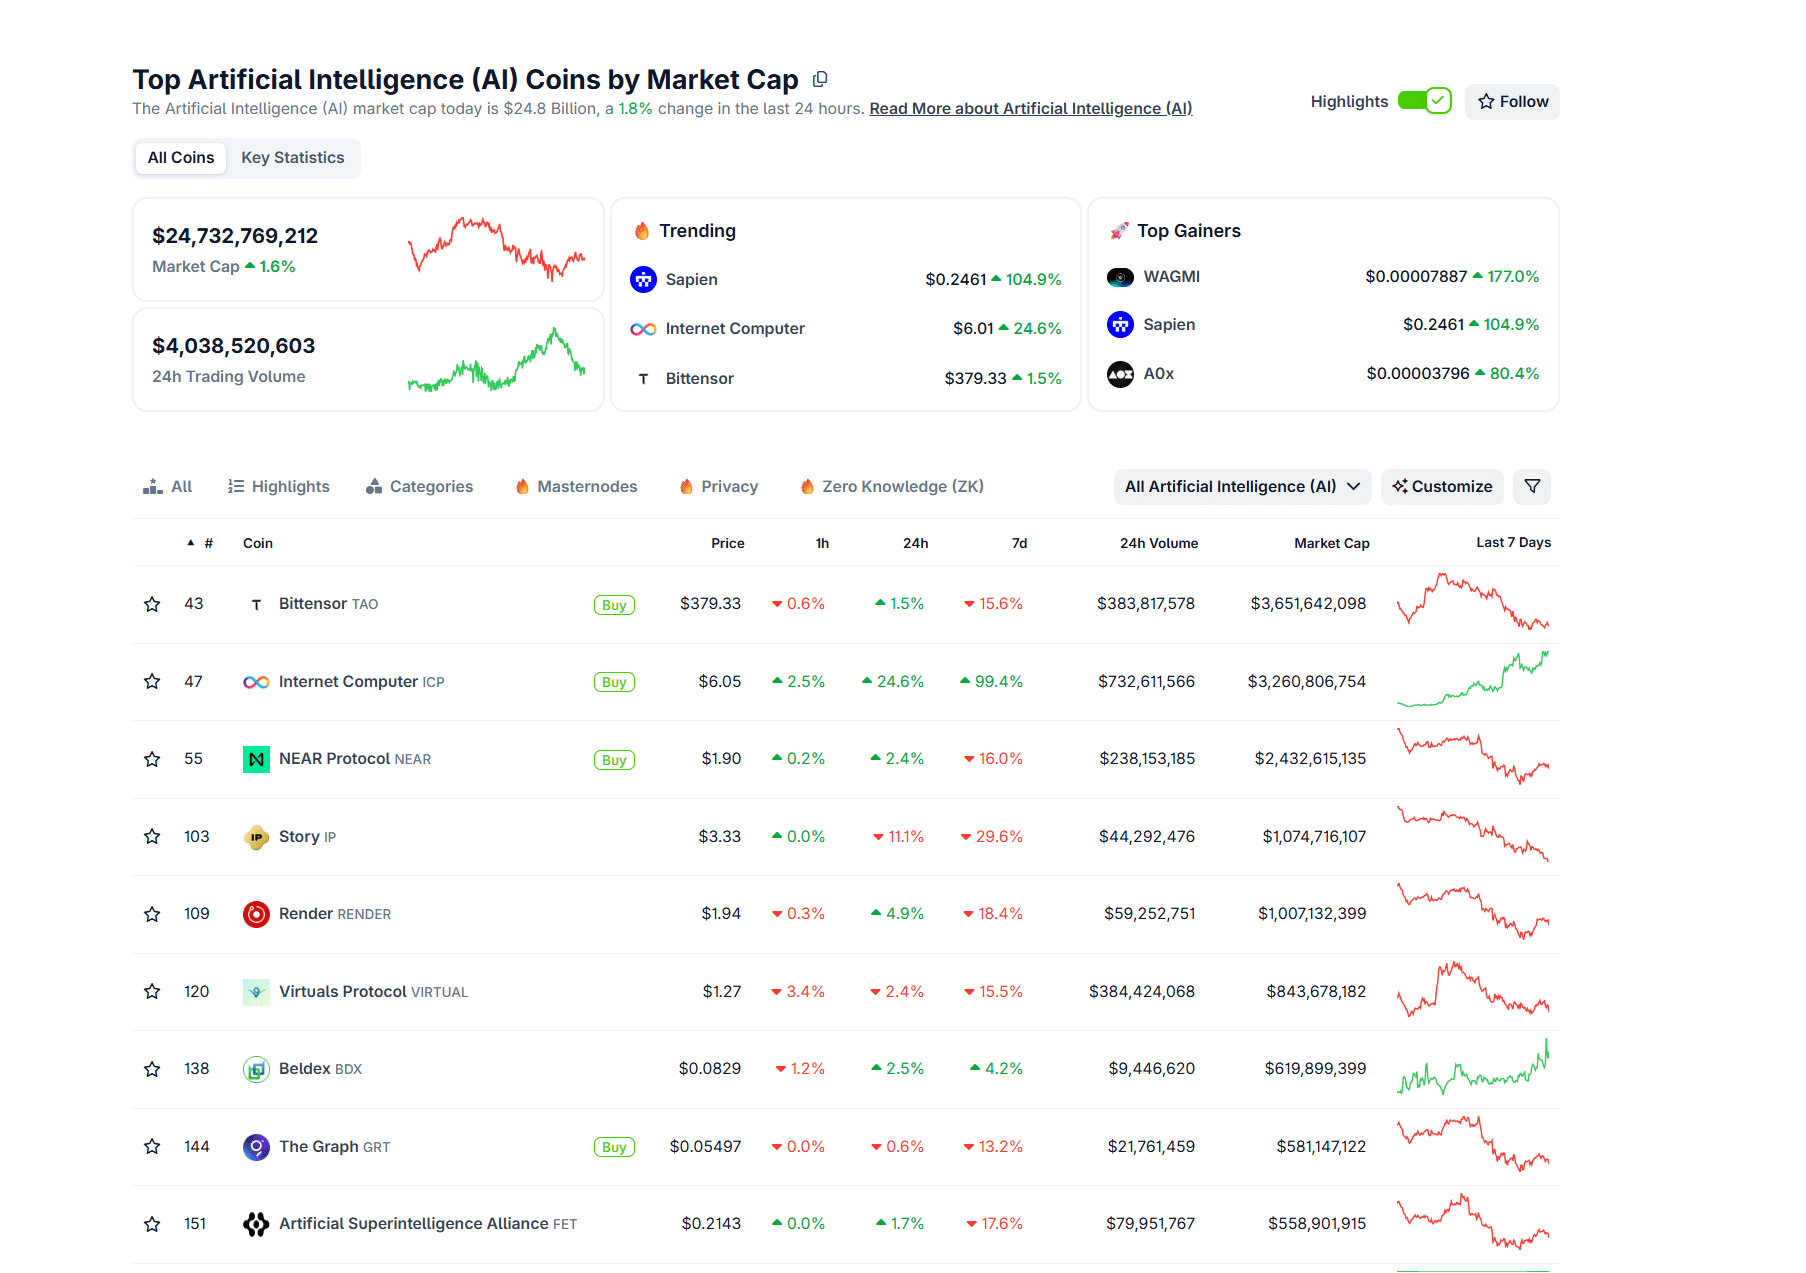Open the Market Cap sparkline chart

[x=496, y=248]
